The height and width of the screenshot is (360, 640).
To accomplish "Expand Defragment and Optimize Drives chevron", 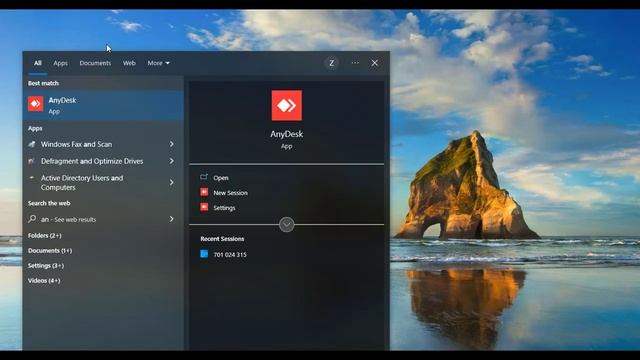I will 171,161.
